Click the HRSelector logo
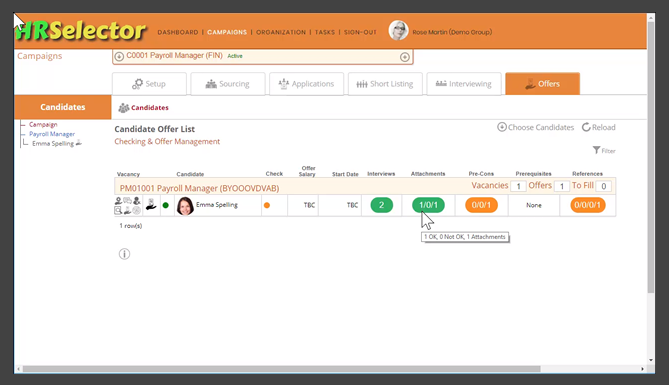 pyautogui.click(x=81, y=30)
